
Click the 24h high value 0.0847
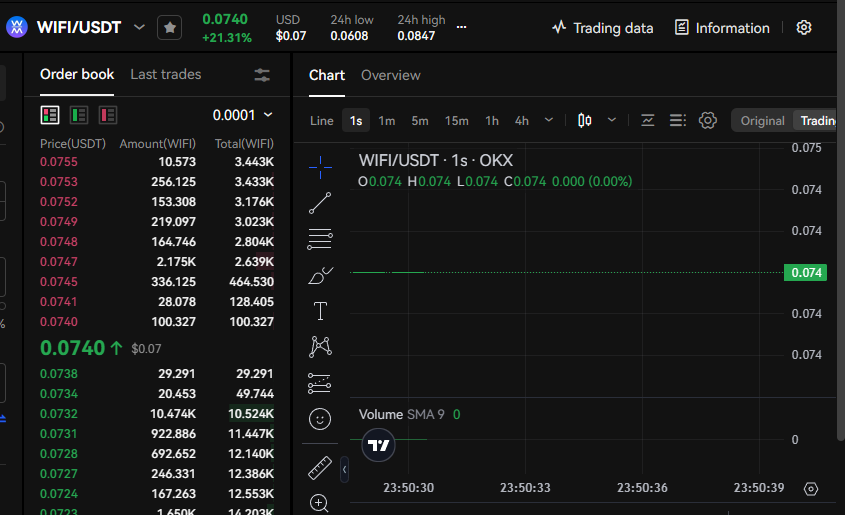point(415,36)
